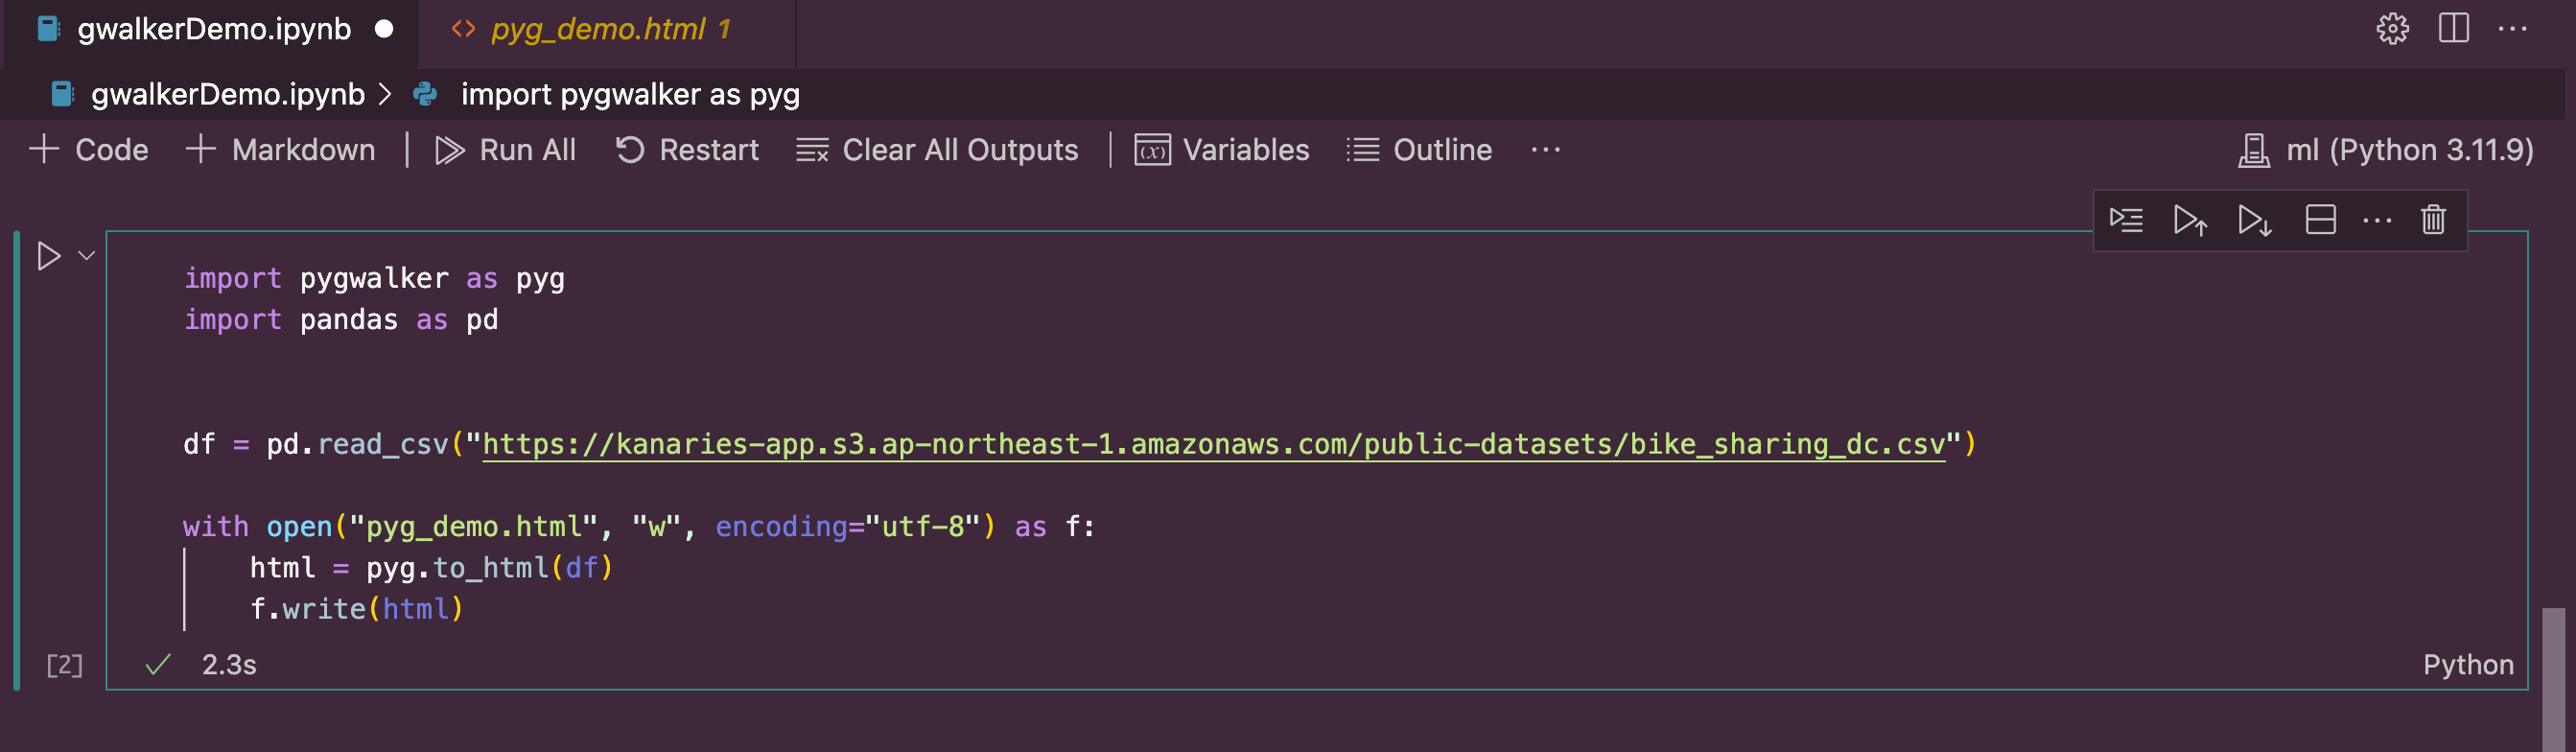The height and width of the screenshot is (752, 2576).
Task: Open notebook settings gear icon
Action: (2392, 29)
